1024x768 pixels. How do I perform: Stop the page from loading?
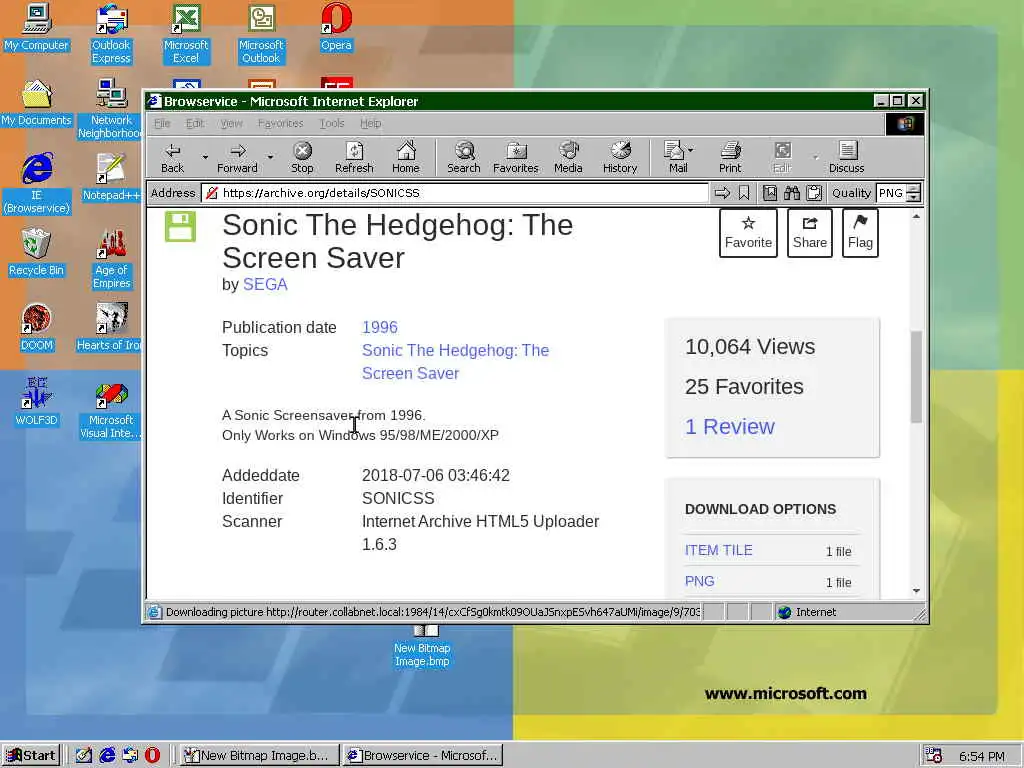click(302, 158)
